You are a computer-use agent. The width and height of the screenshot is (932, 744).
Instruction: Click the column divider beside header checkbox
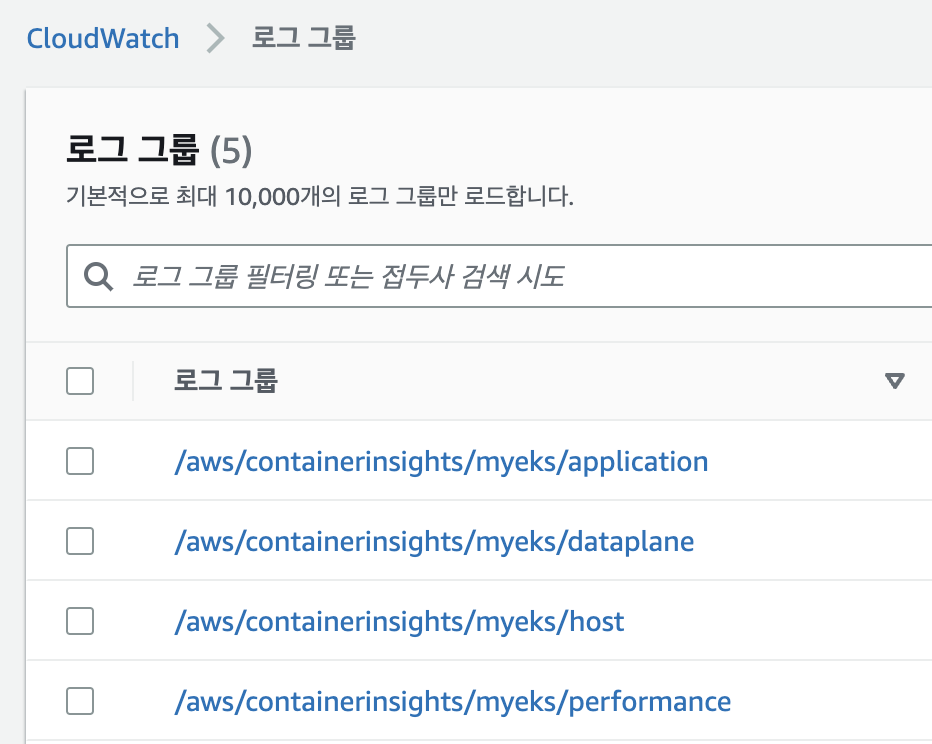click(133, 381)
